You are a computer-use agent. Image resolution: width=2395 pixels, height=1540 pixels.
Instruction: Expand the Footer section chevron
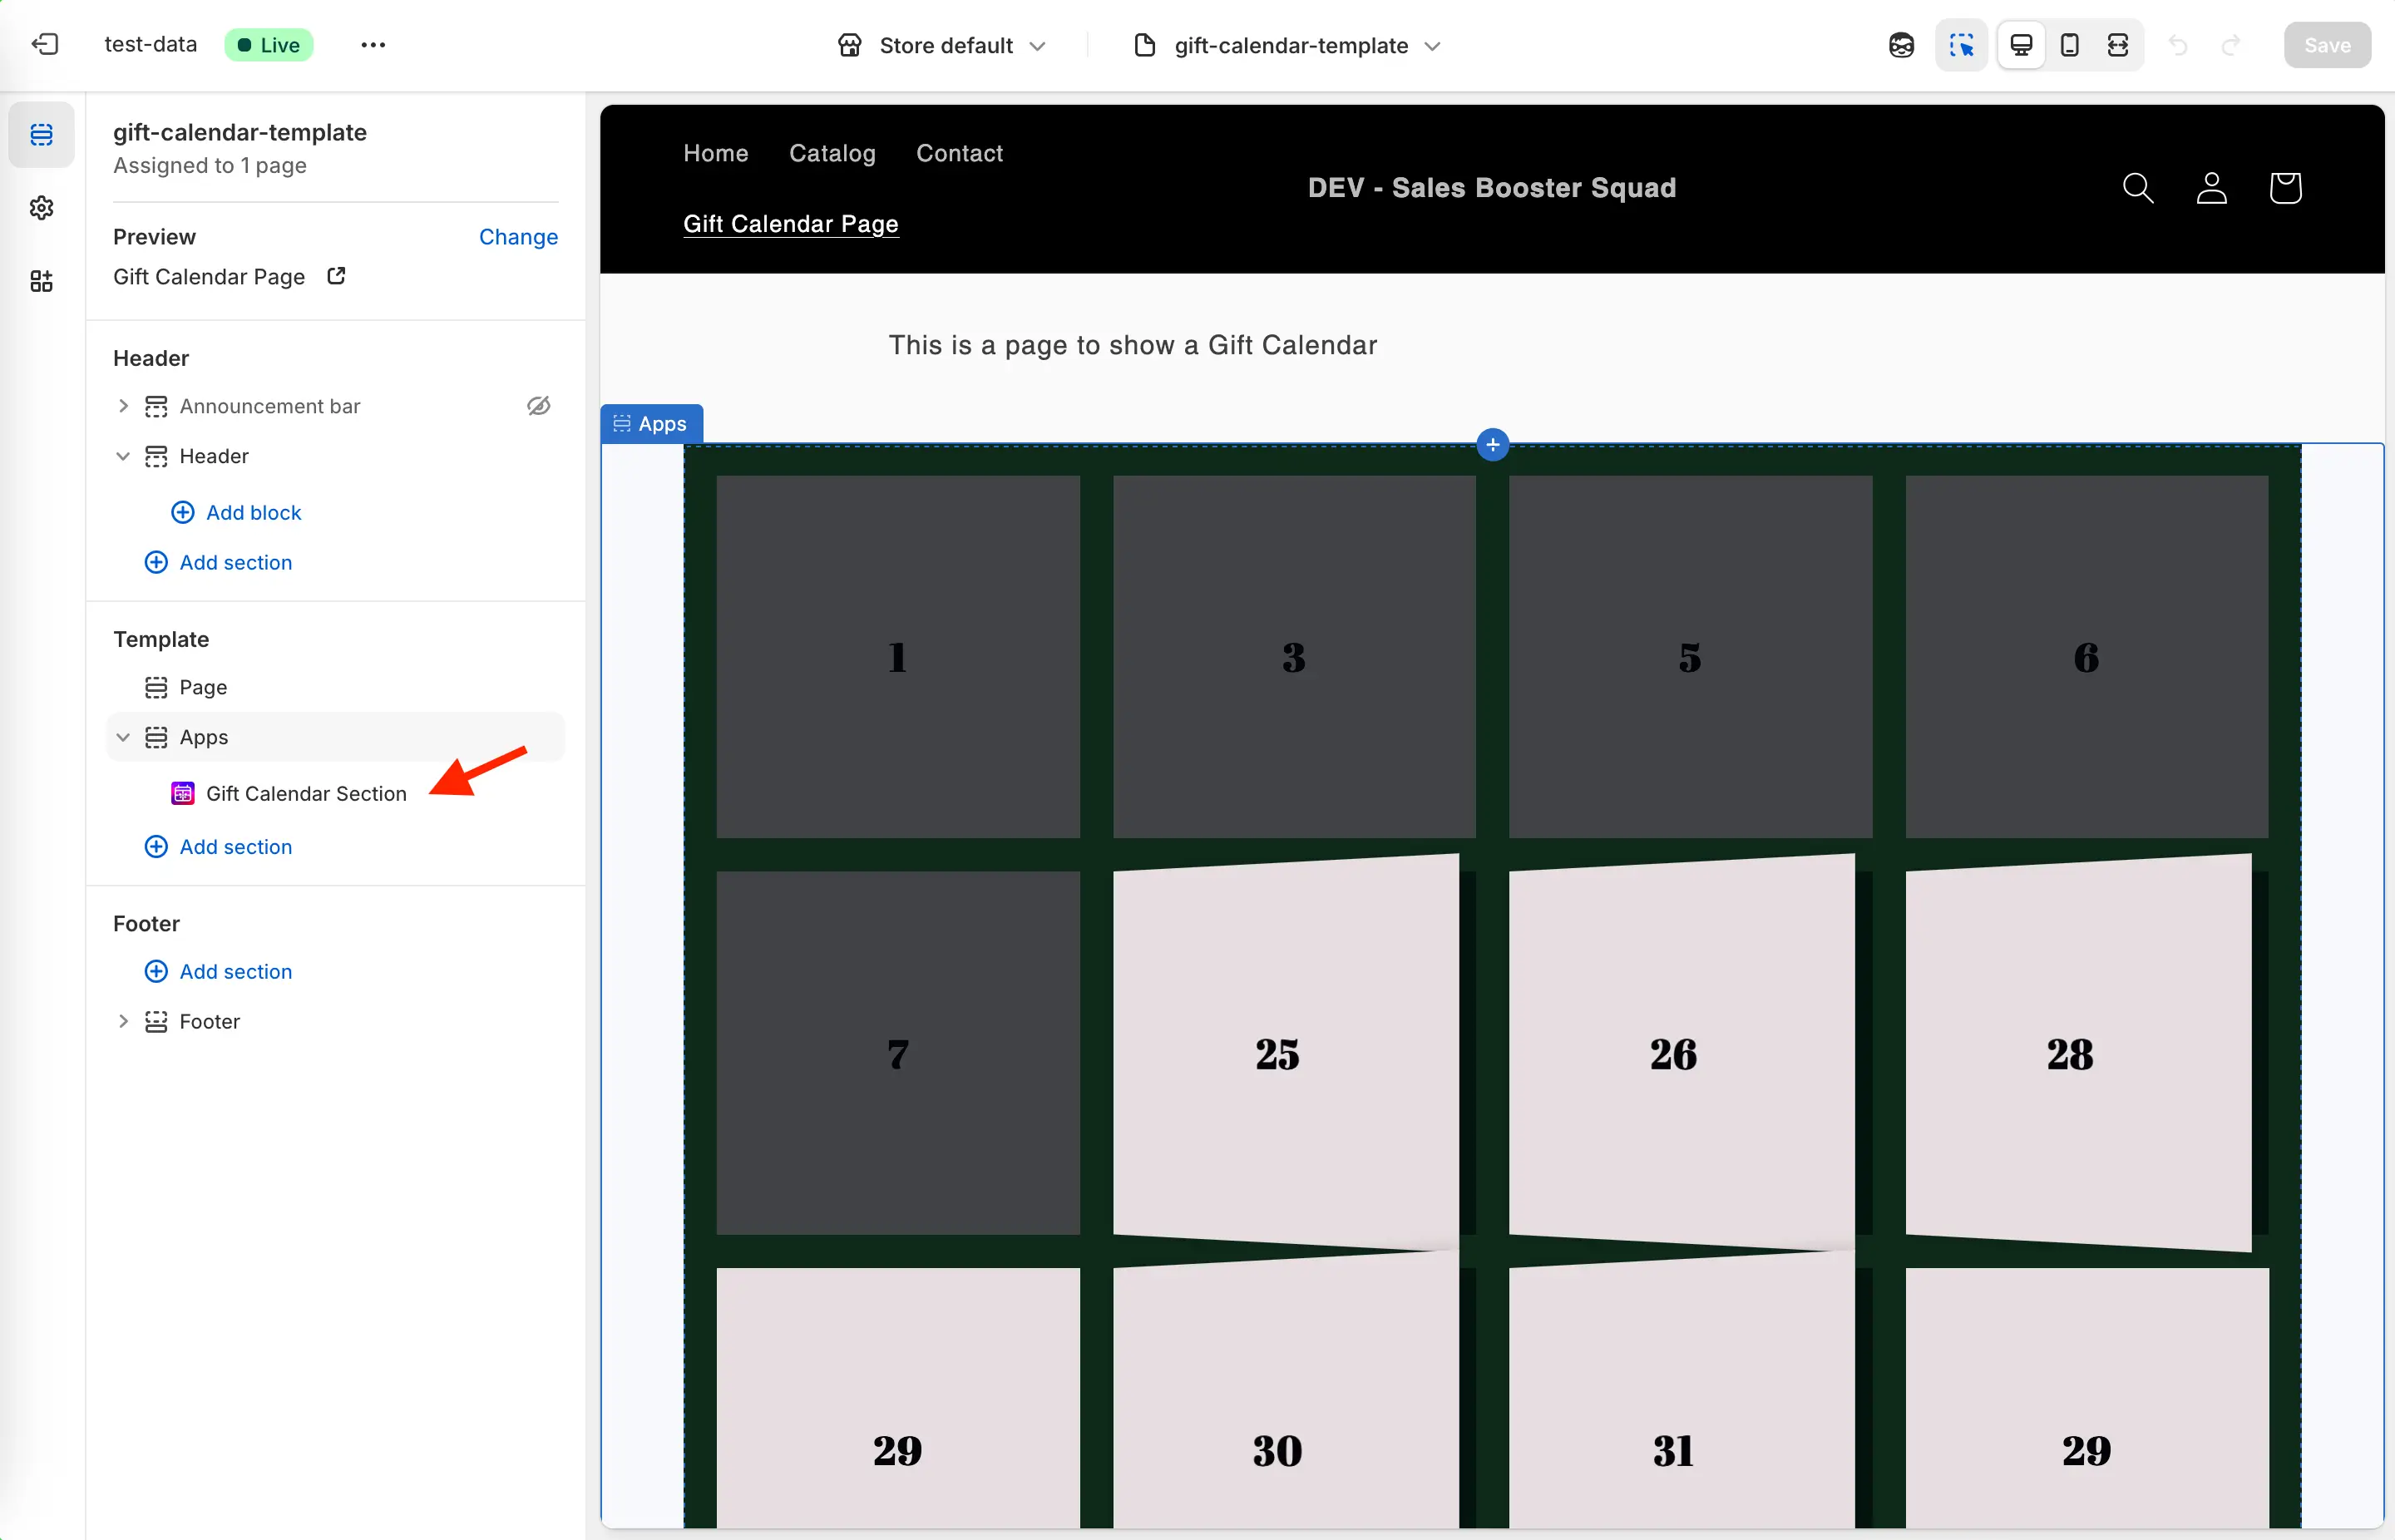(123, 1021)
